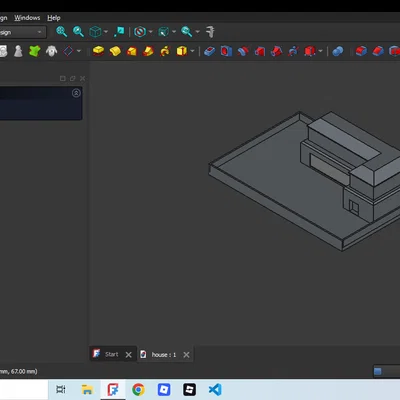The height and width of the screenshot is (400, 400).
Task: Close the Start tab
Action: point(129,355)
